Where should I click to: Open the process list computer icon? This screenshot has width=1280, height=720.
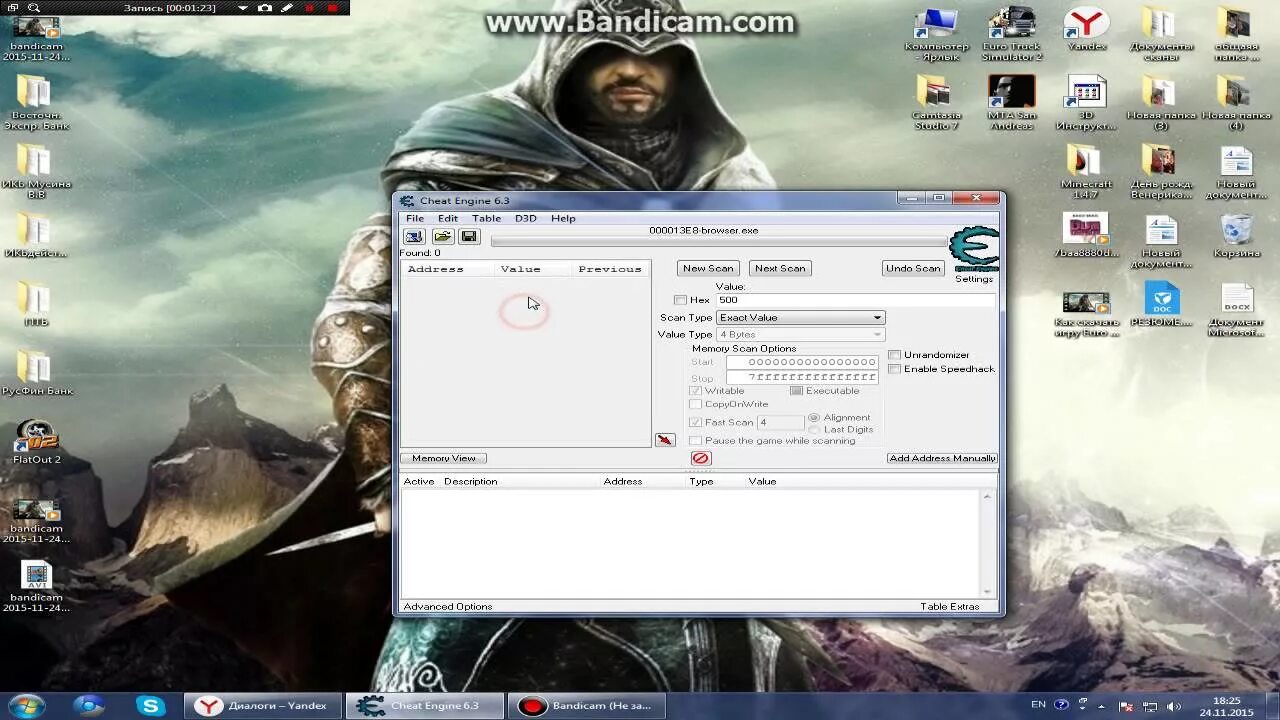[x=414, y=237]
